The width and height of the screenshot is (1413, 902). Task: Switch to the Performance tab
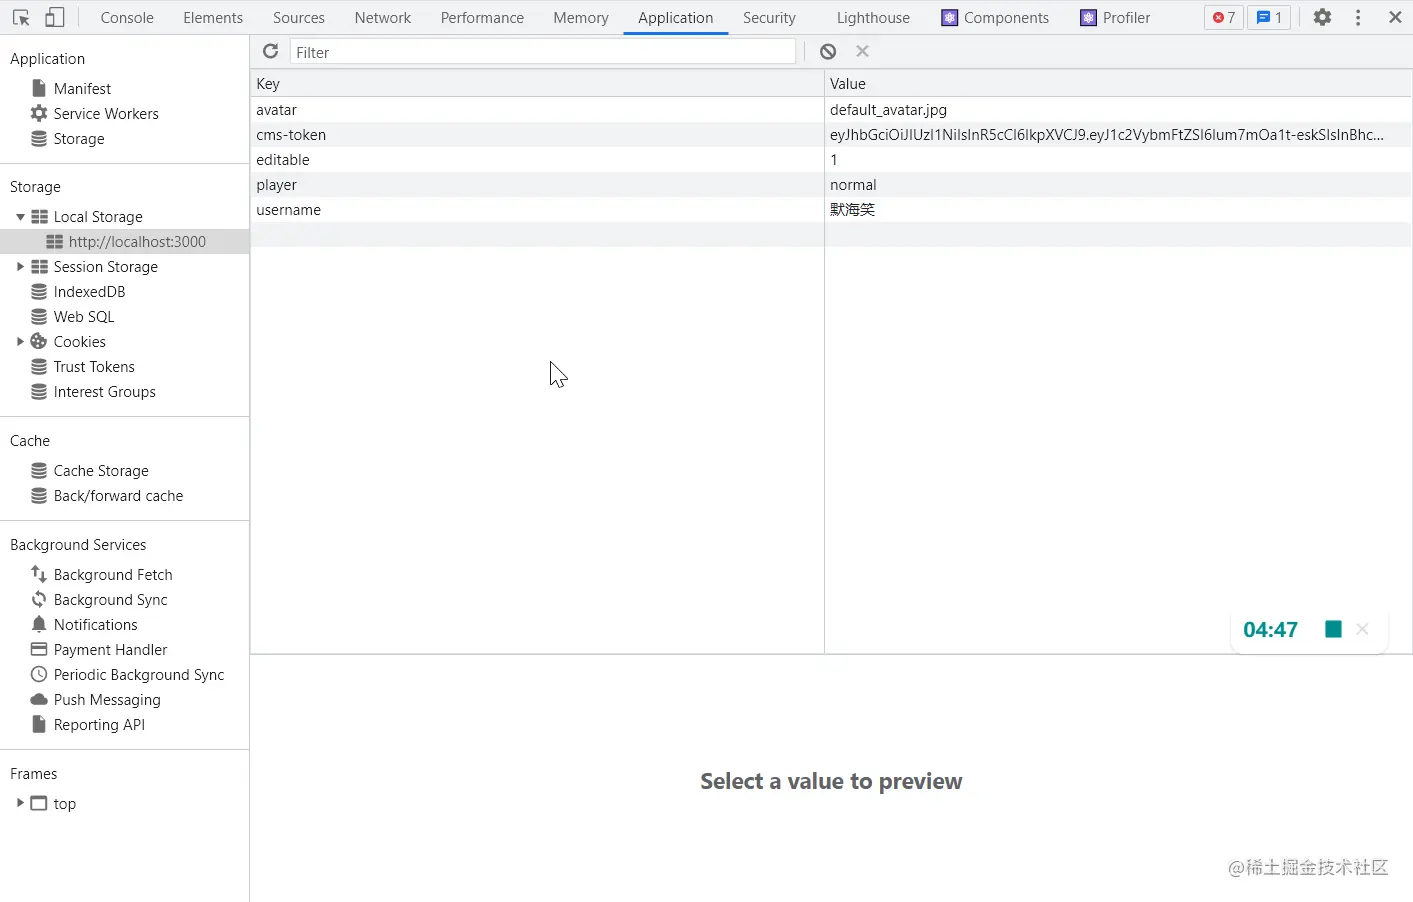[x=482, y=17]
